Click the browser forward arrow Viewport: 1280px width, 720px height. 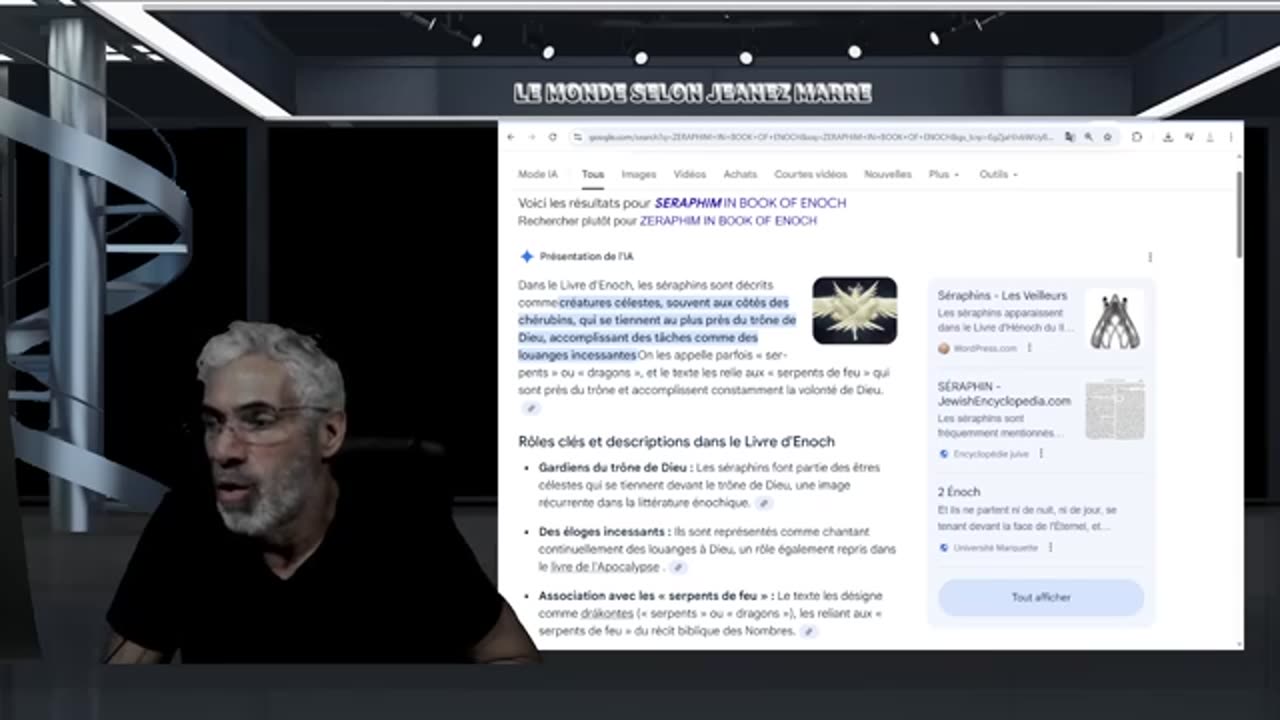tap(531, 137)
